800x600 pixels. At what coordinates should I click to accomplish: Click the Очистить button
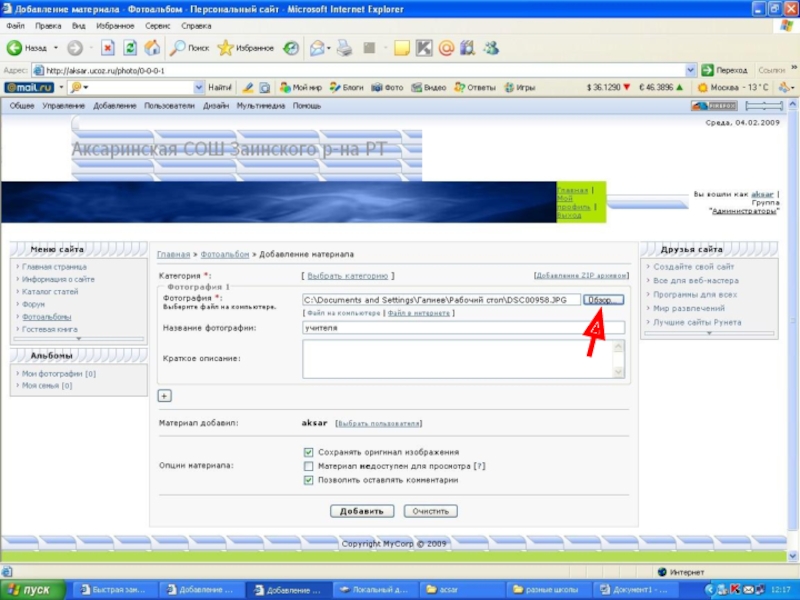[x=430, y=511]
